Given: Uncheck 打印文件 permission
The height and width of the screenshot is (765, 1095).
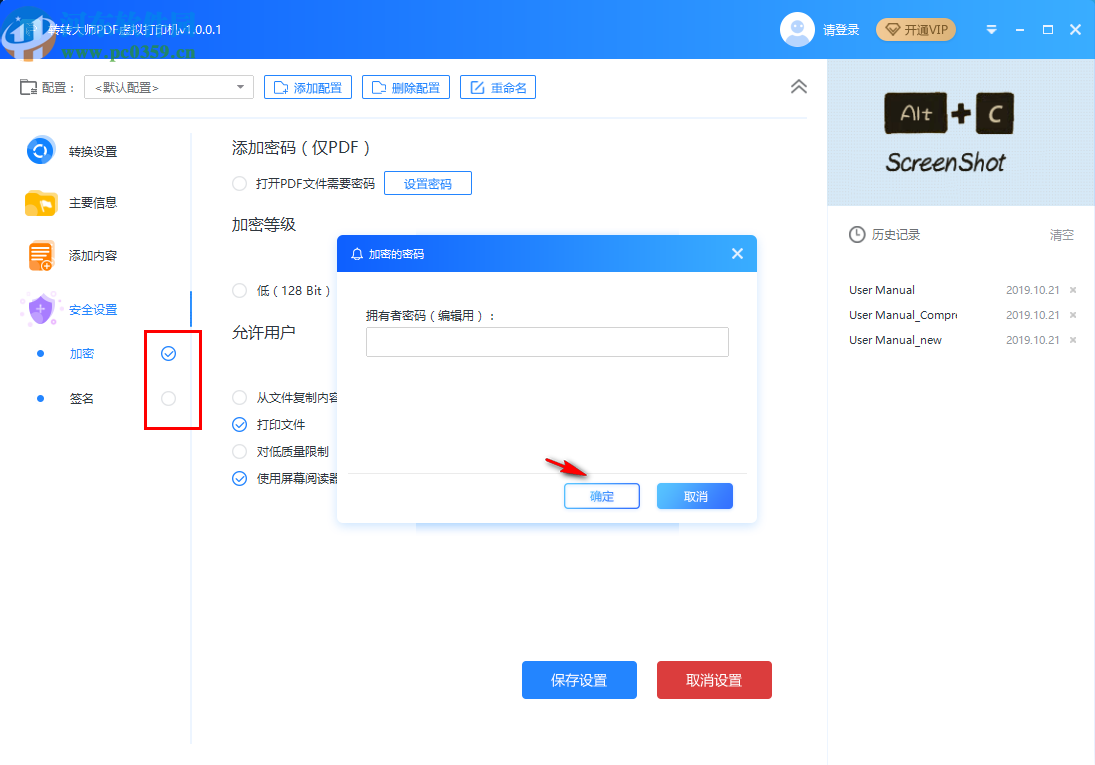Looking at the screenshot, I should pyautogui.click(x=240, y=425).
